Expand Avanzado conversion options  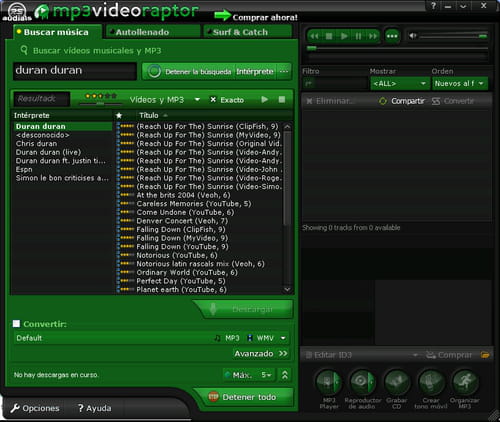[261, 354]
